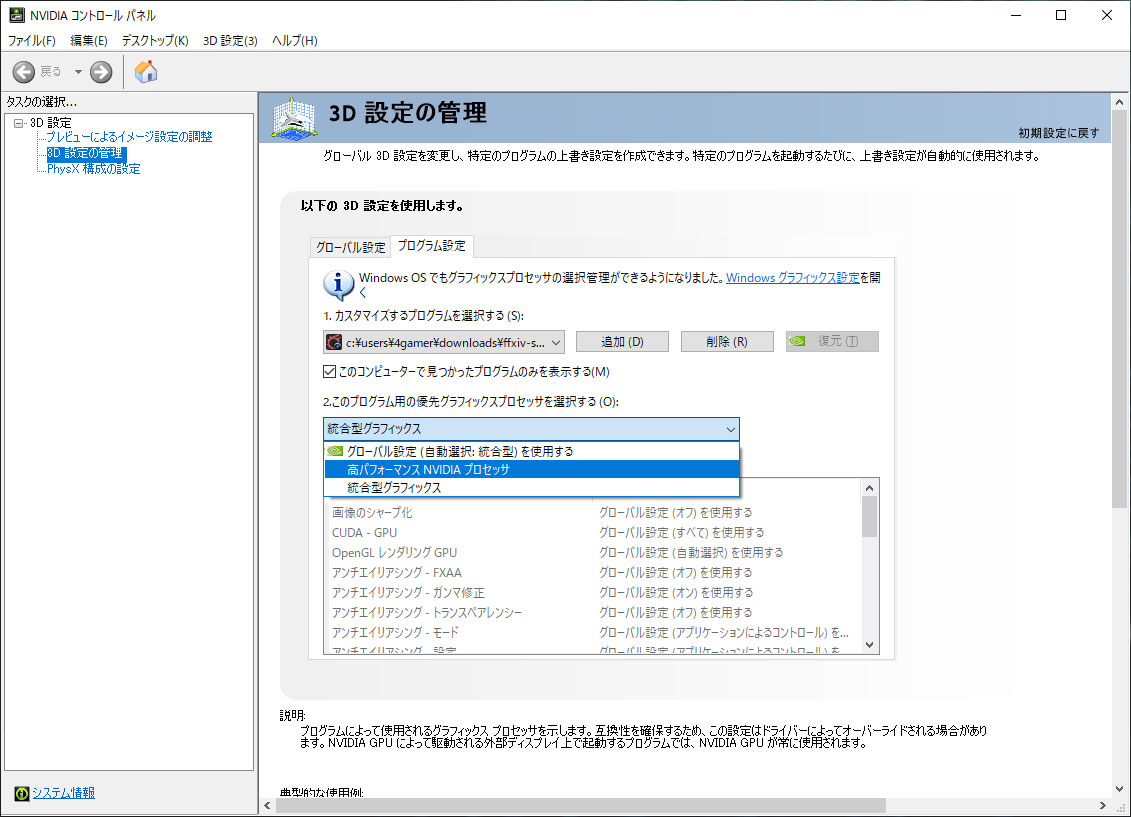Choose 高パフォーマンス NVIDIA プロセッサ option

click(x=532, y=469)
